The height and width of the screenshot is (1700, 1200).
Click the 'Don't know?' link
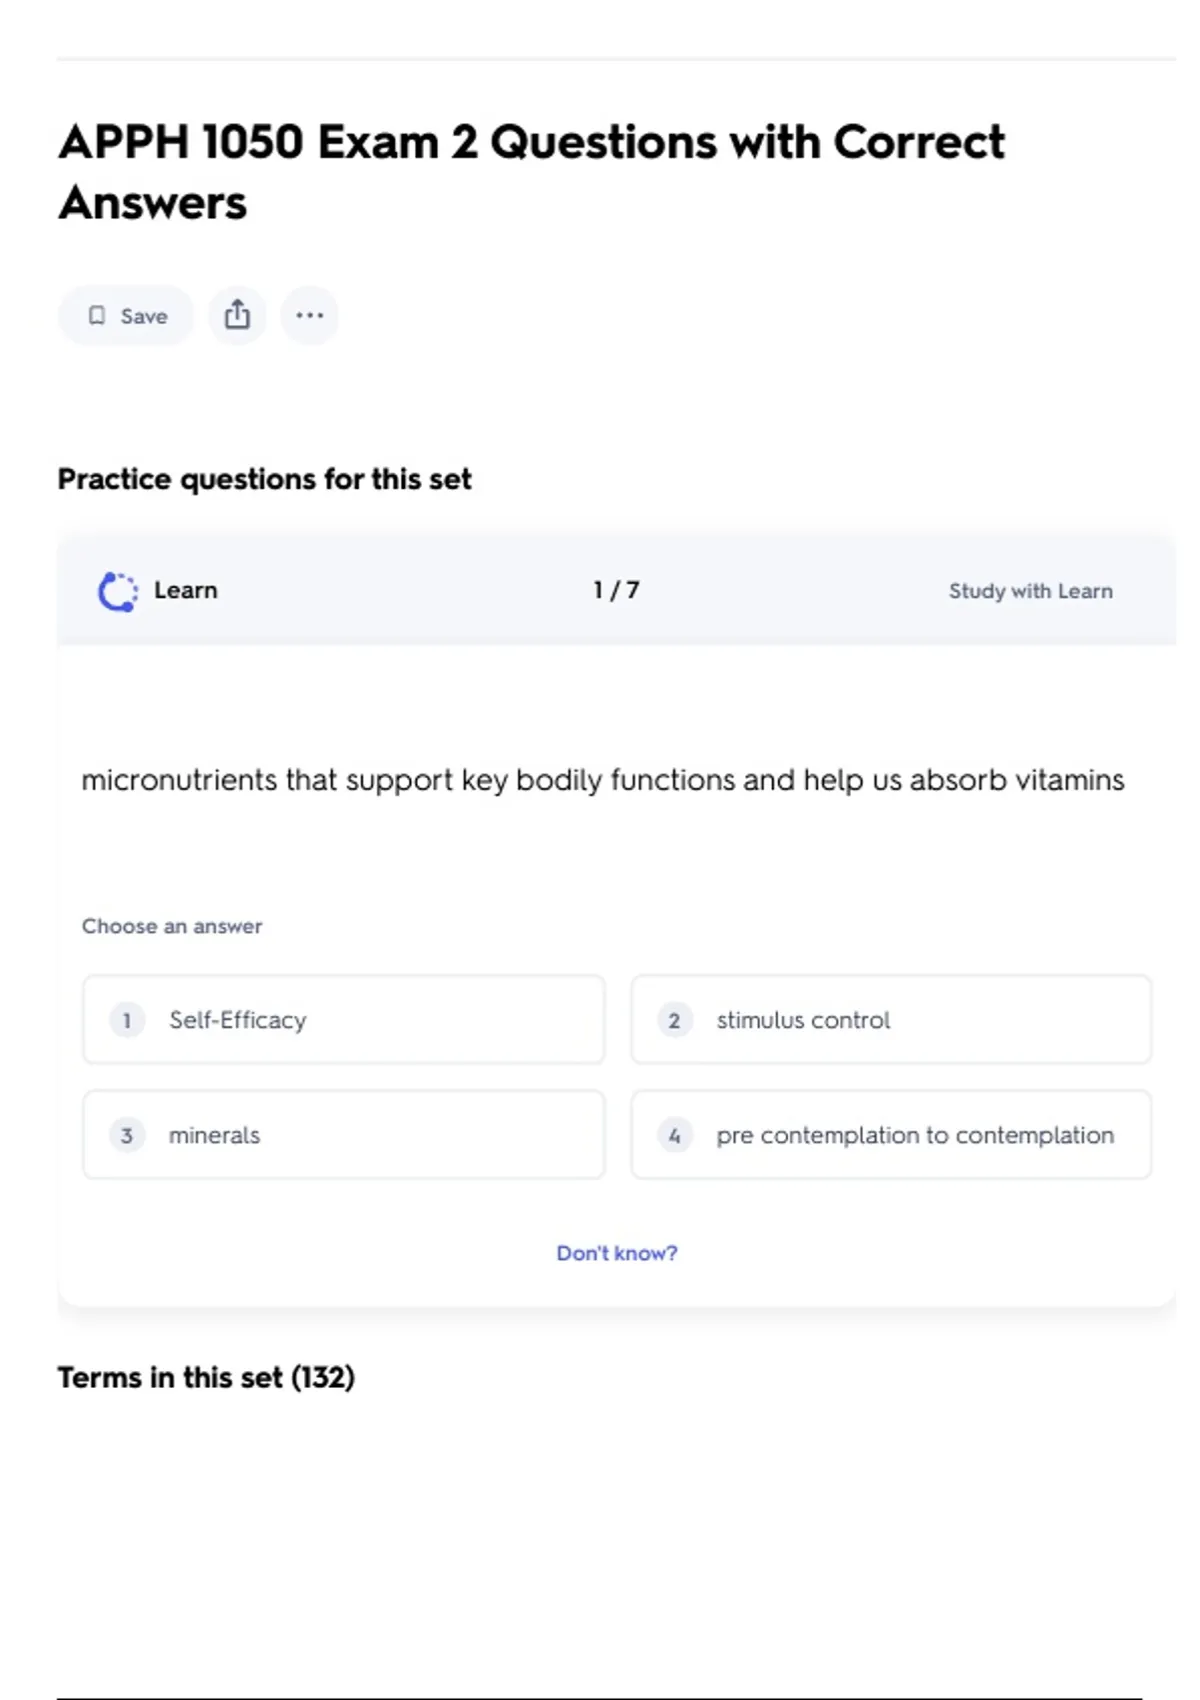616,1253
